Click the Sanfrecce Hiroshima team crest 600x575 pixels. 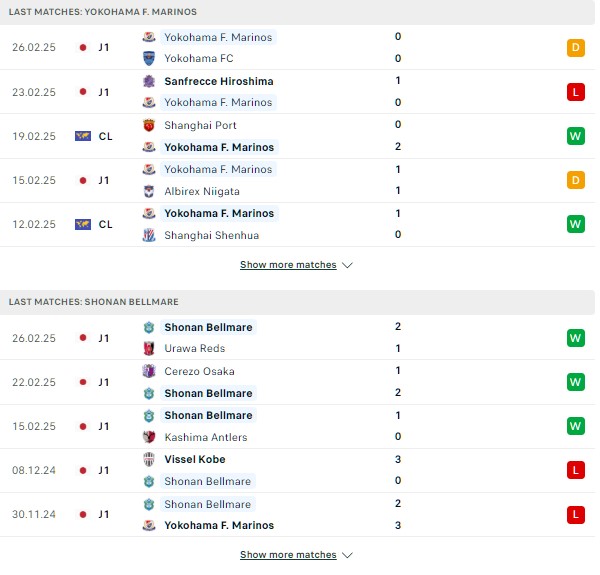tap(149, 81)
